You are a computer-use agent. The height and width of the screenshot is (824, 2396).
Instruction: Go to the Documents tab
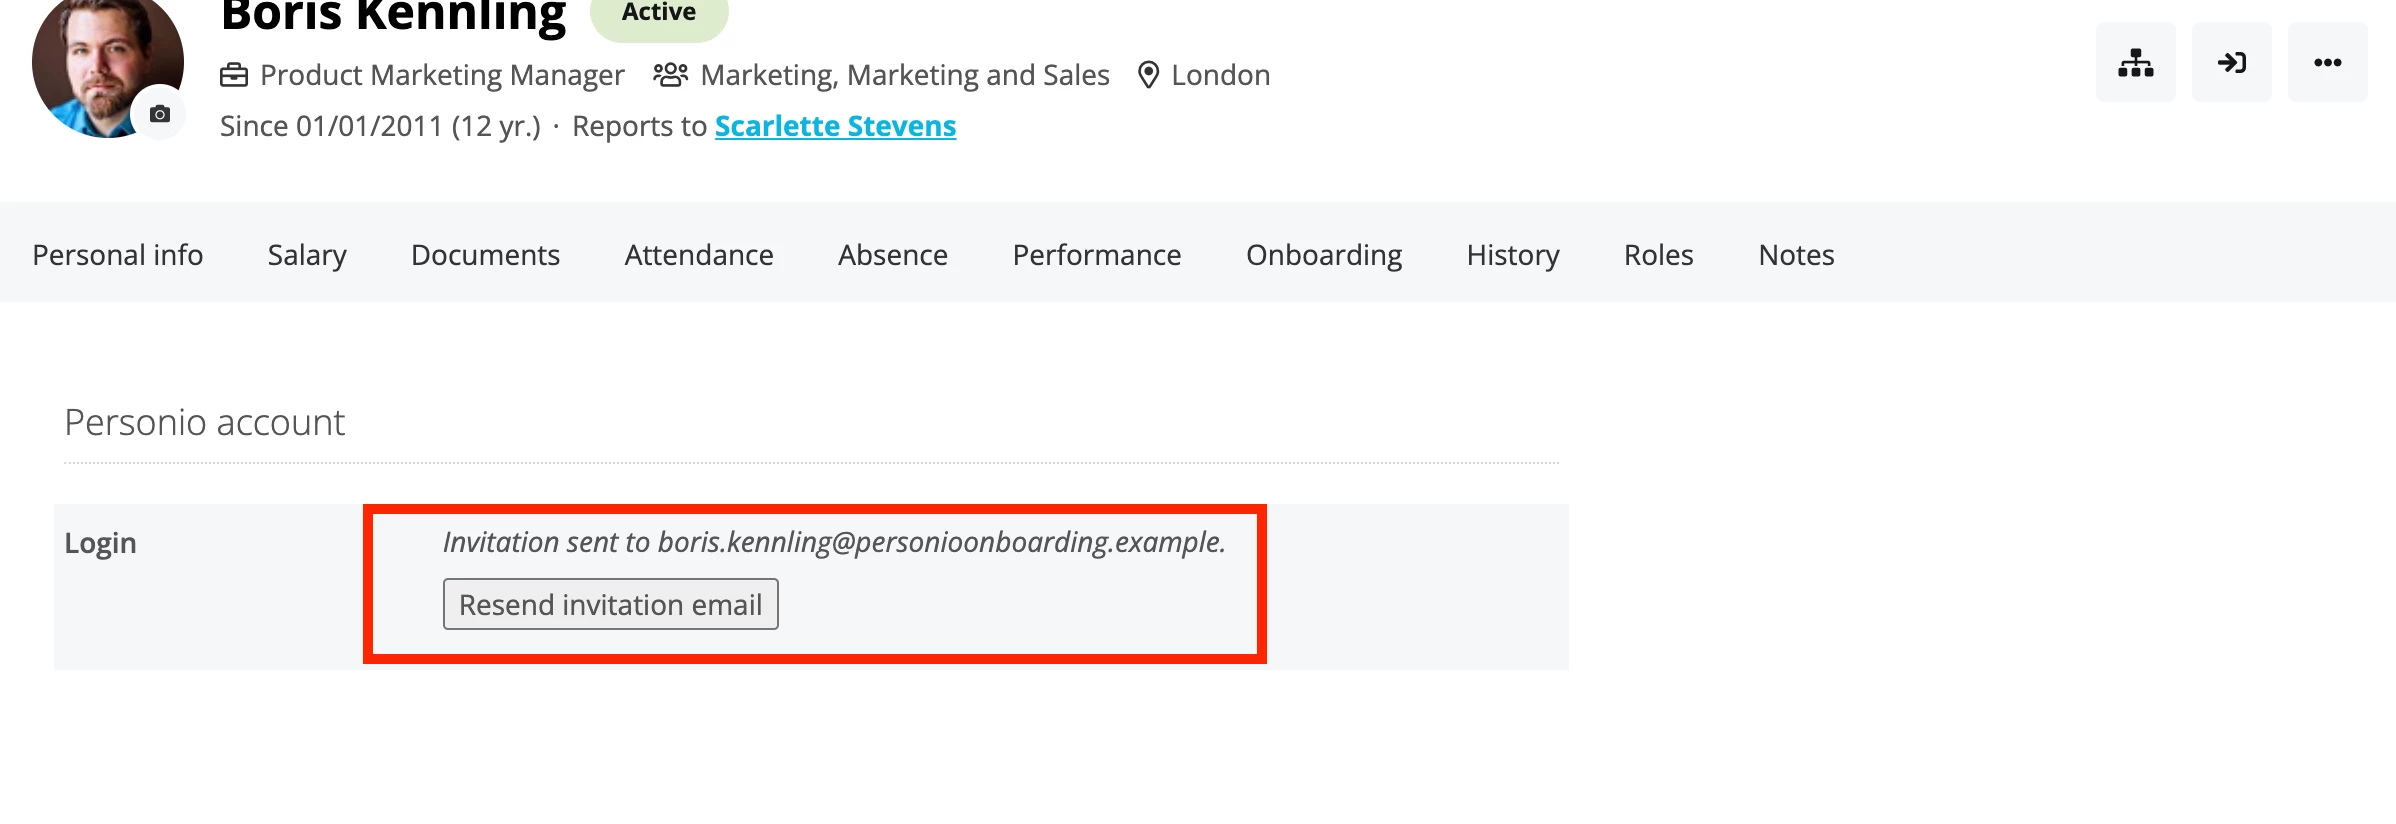(x=485, y=255)
